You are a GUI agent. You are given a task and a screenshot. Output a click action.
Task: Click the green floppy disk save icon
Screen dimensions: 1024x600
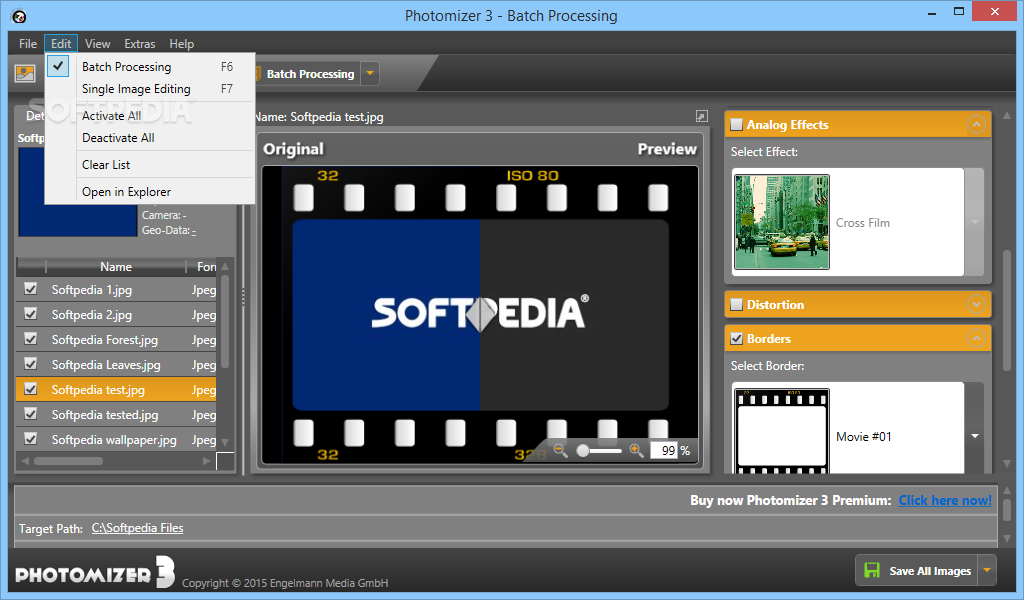pos(872,570)
